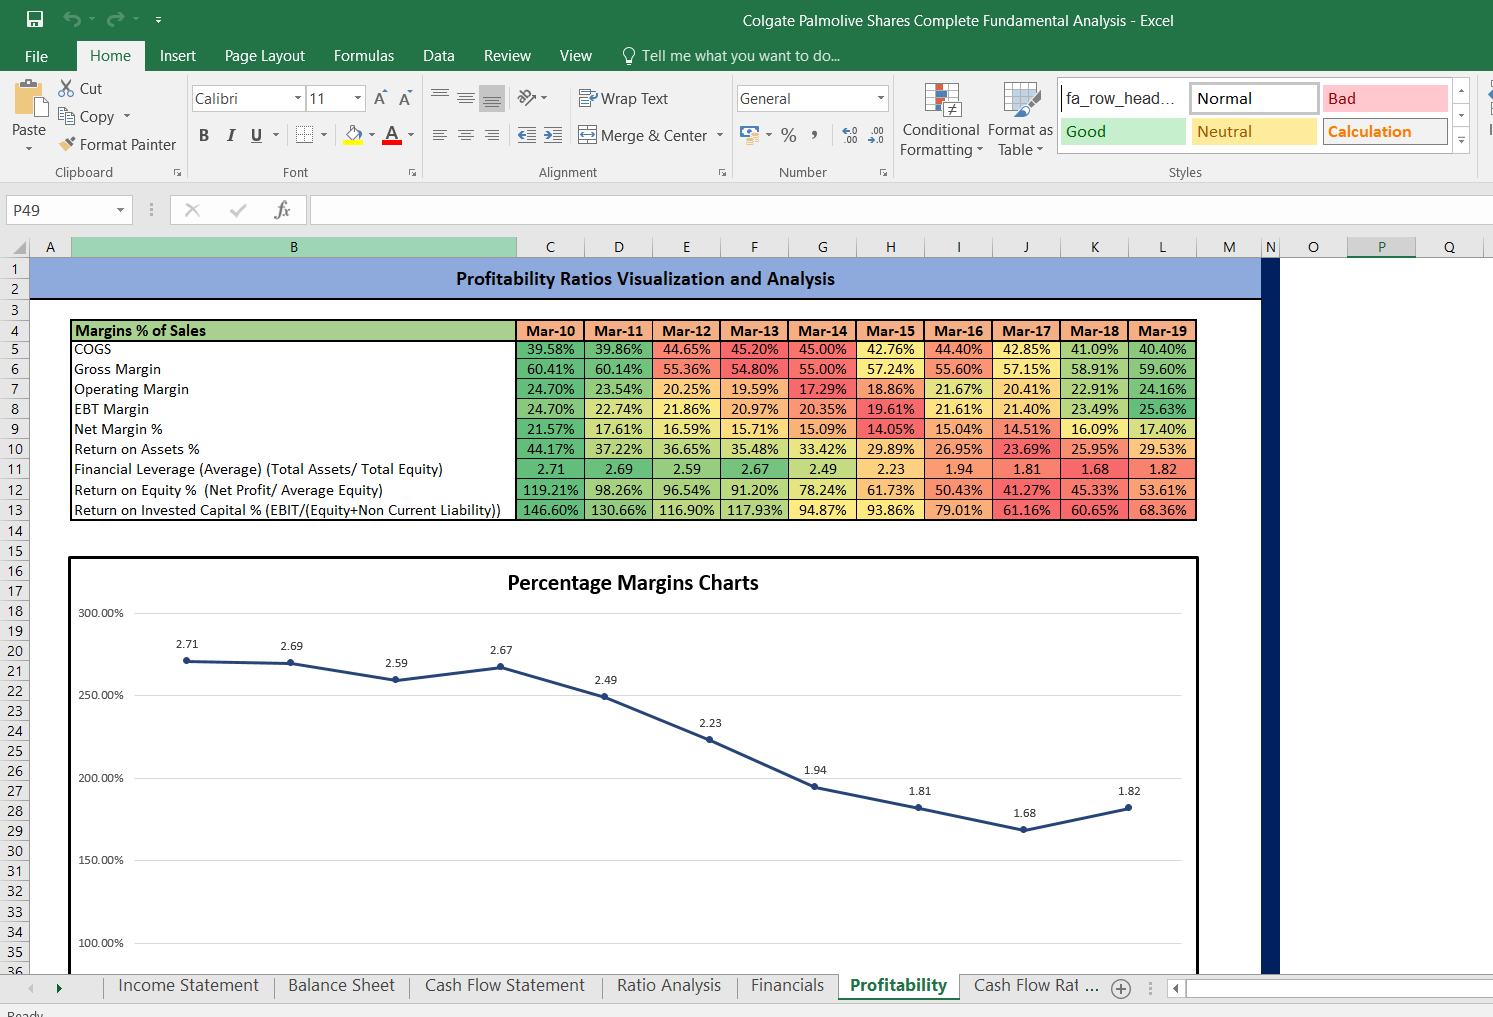Toggle Bold formatting
The height and width of the screenshot is (1017, 1493).
point(204,135)
